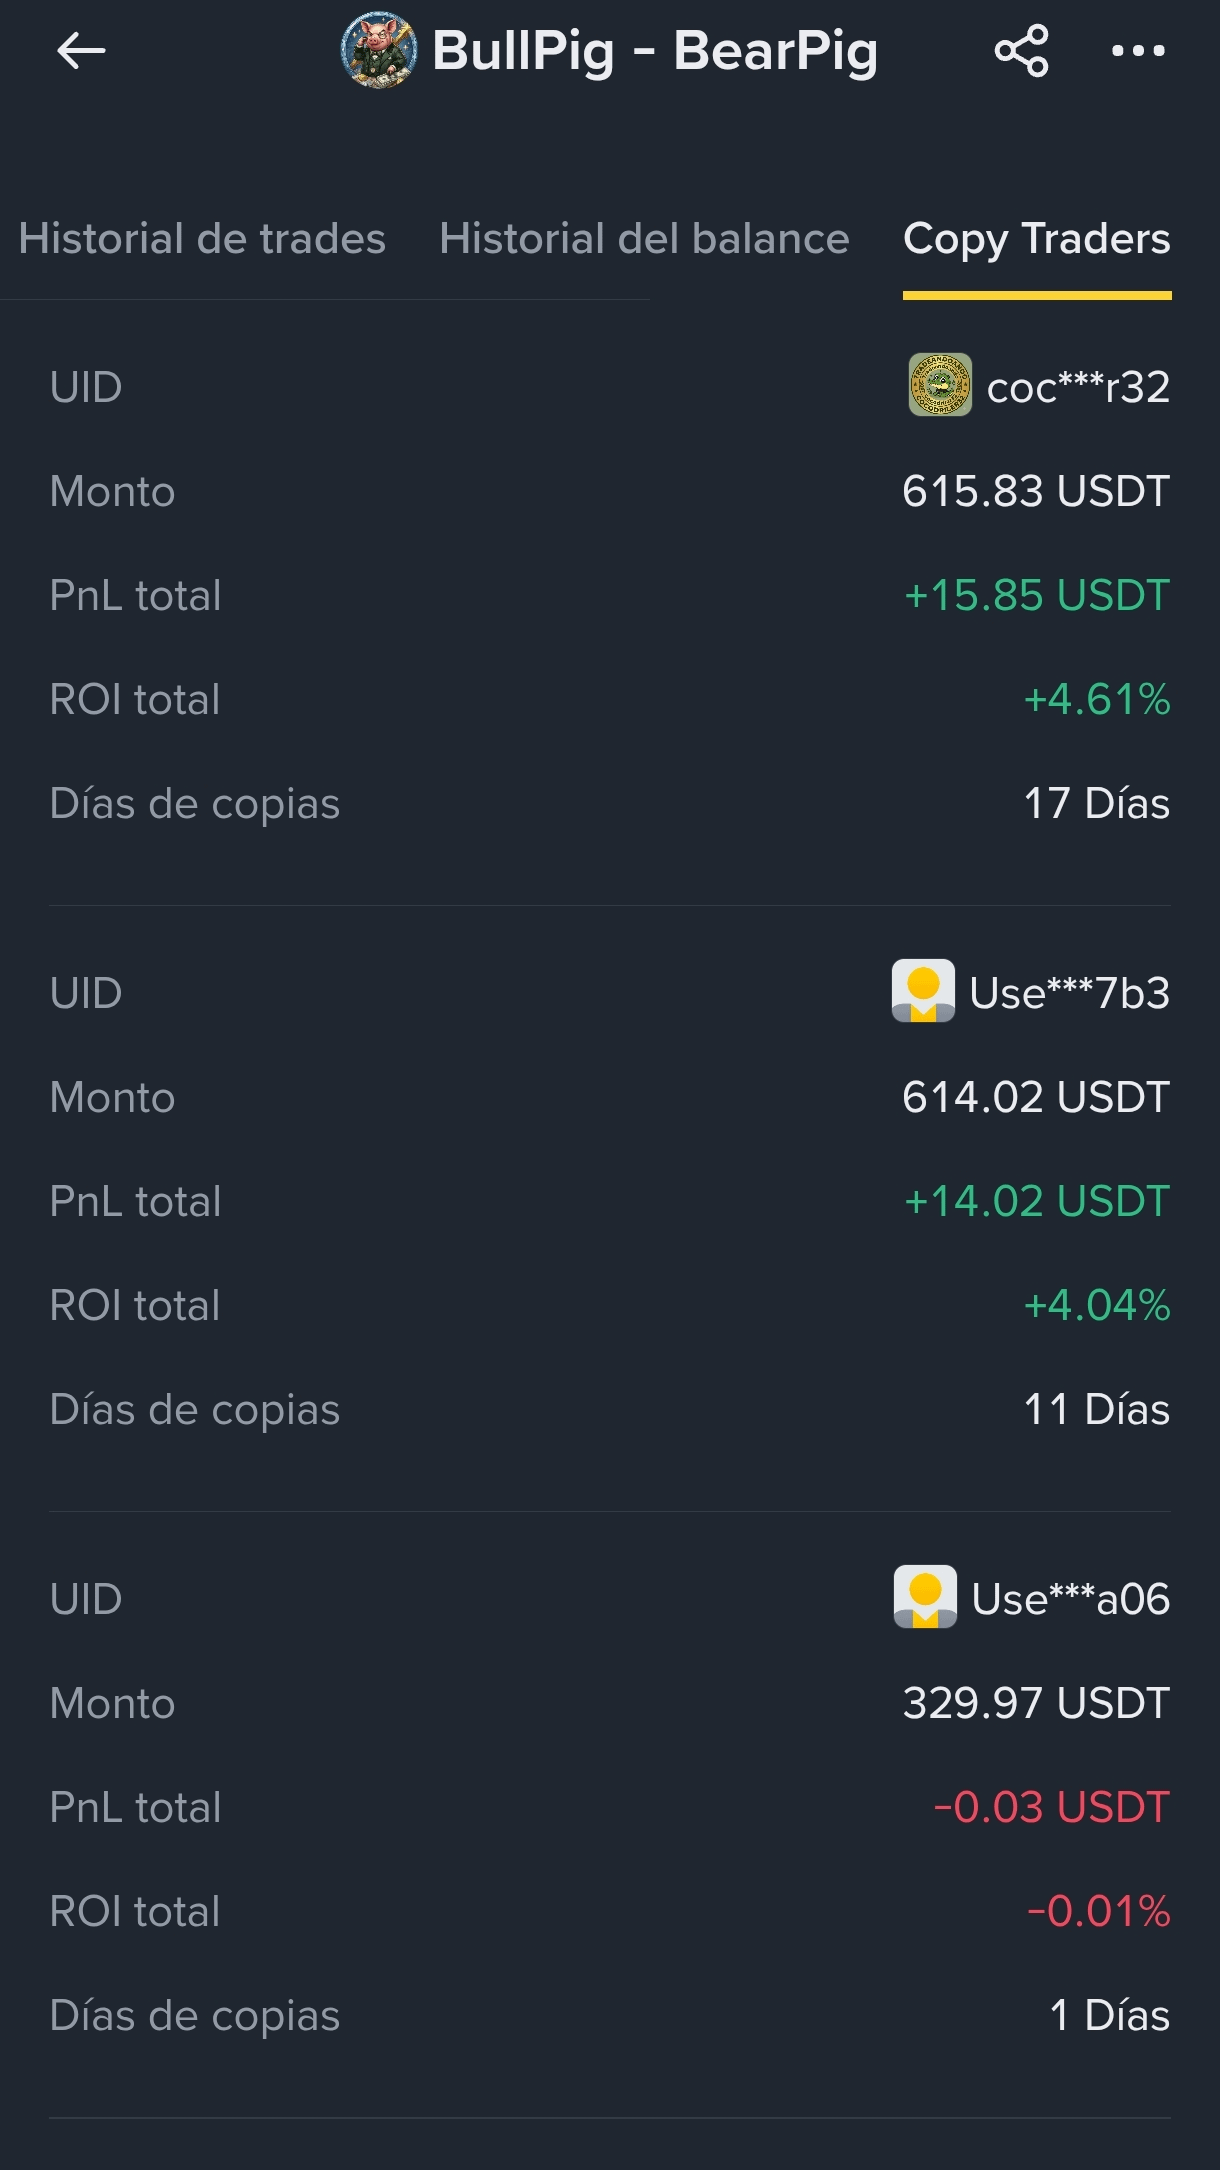Image resolution: width=1220 pixels, height=2170 pixels.
Task: Tap the -0.03 USDT PnL value
Action: coord(1051,1807)
